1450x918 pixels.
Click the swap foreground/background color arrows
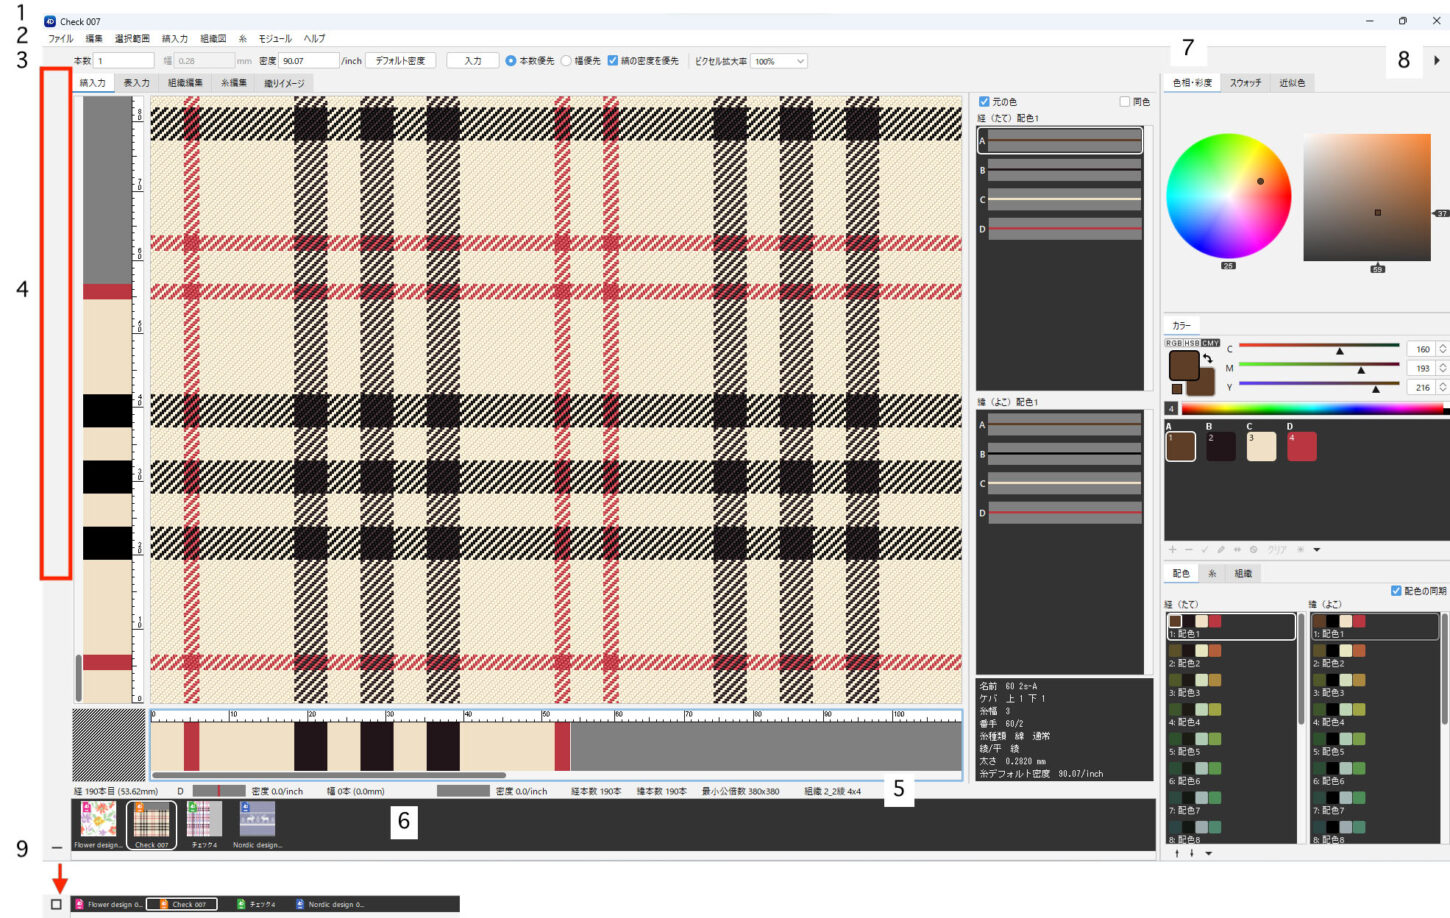tap(1208, 359)
